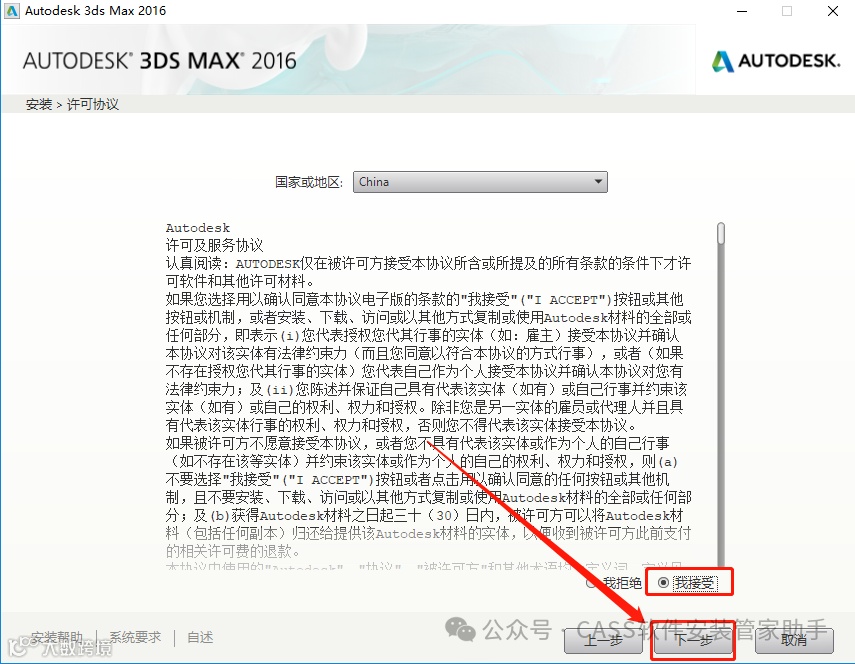Click the 下一步 (Next) button
Viewport: 855px width, 664px height.
click(693, 640)
